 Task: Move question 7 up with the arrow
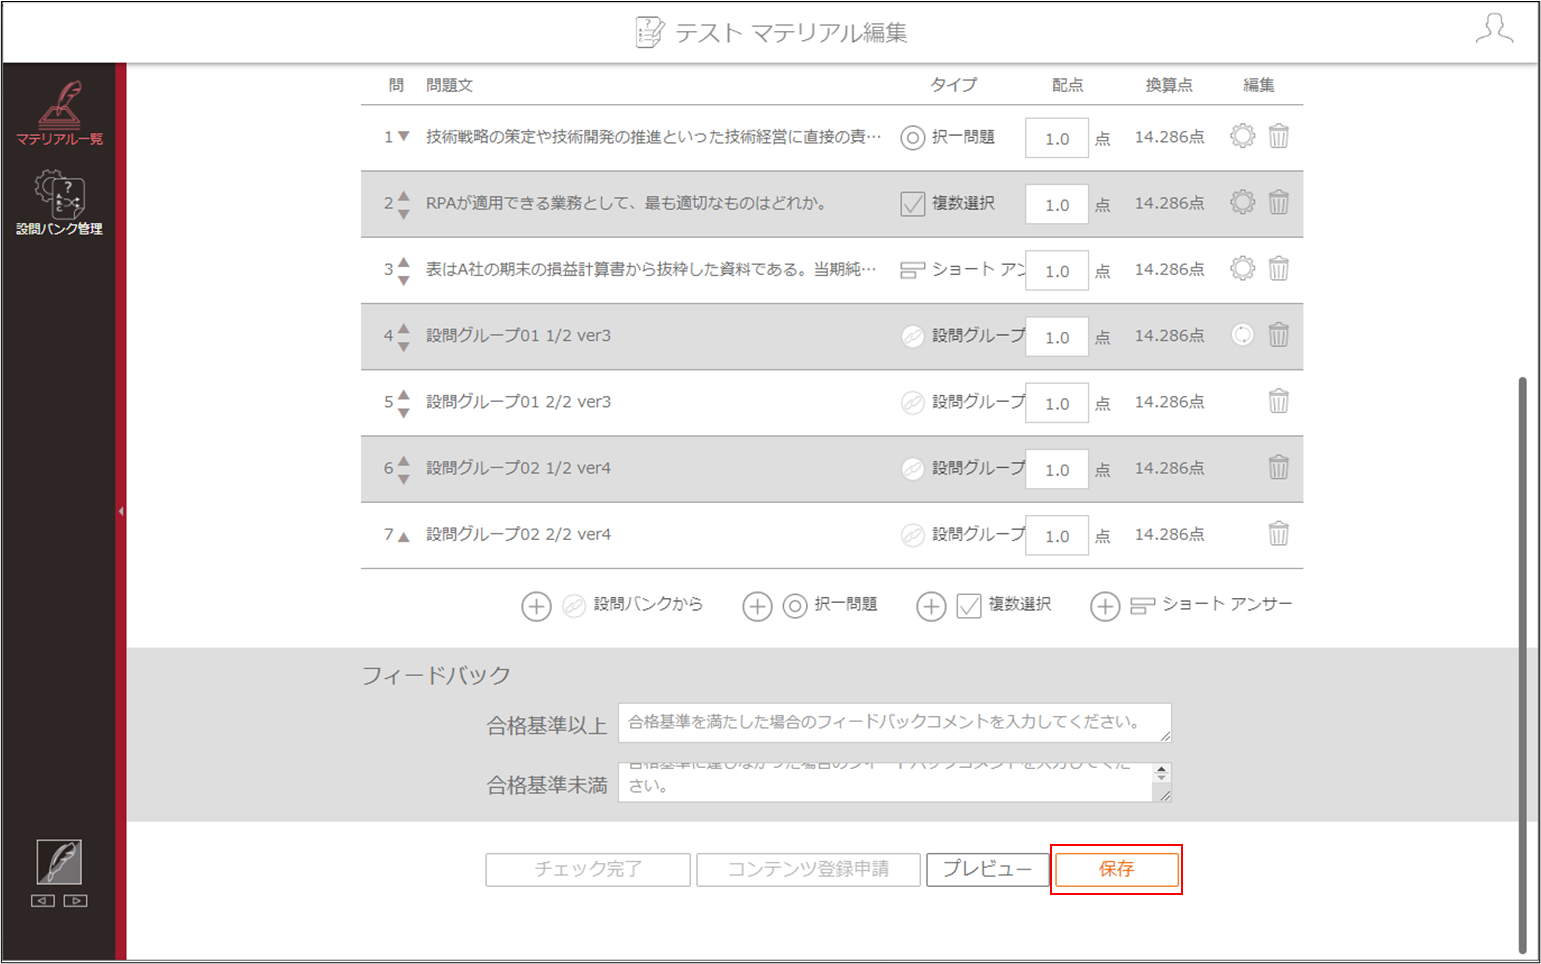click(404, 537)
